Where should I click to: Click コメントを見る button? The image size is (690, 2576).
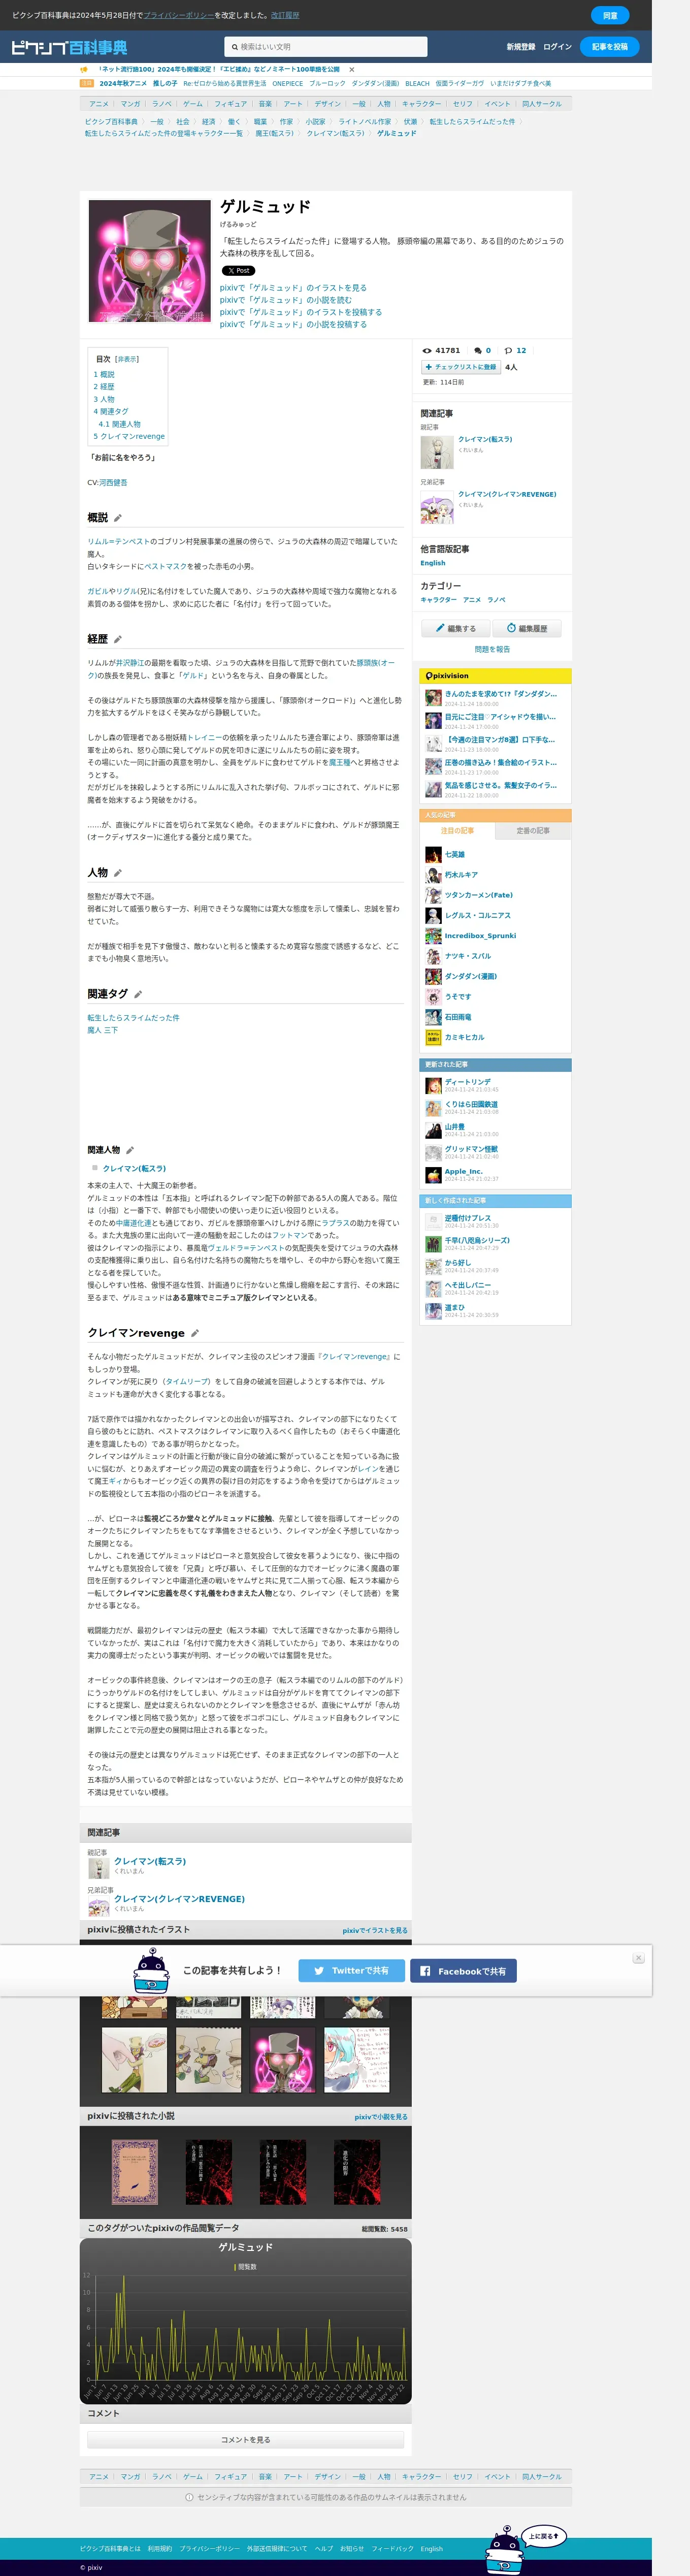pos(245,2440)
